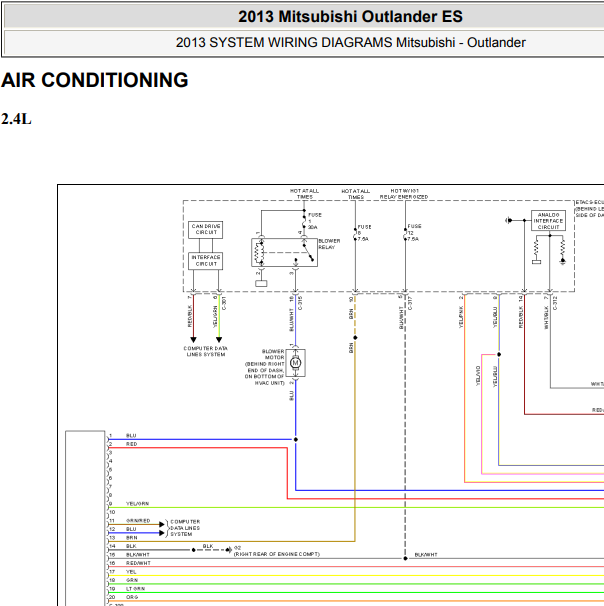The height and width of the screenshot is (606, 604).
Task: Click pin 14 BLK wire label
Action: [131, 546]
